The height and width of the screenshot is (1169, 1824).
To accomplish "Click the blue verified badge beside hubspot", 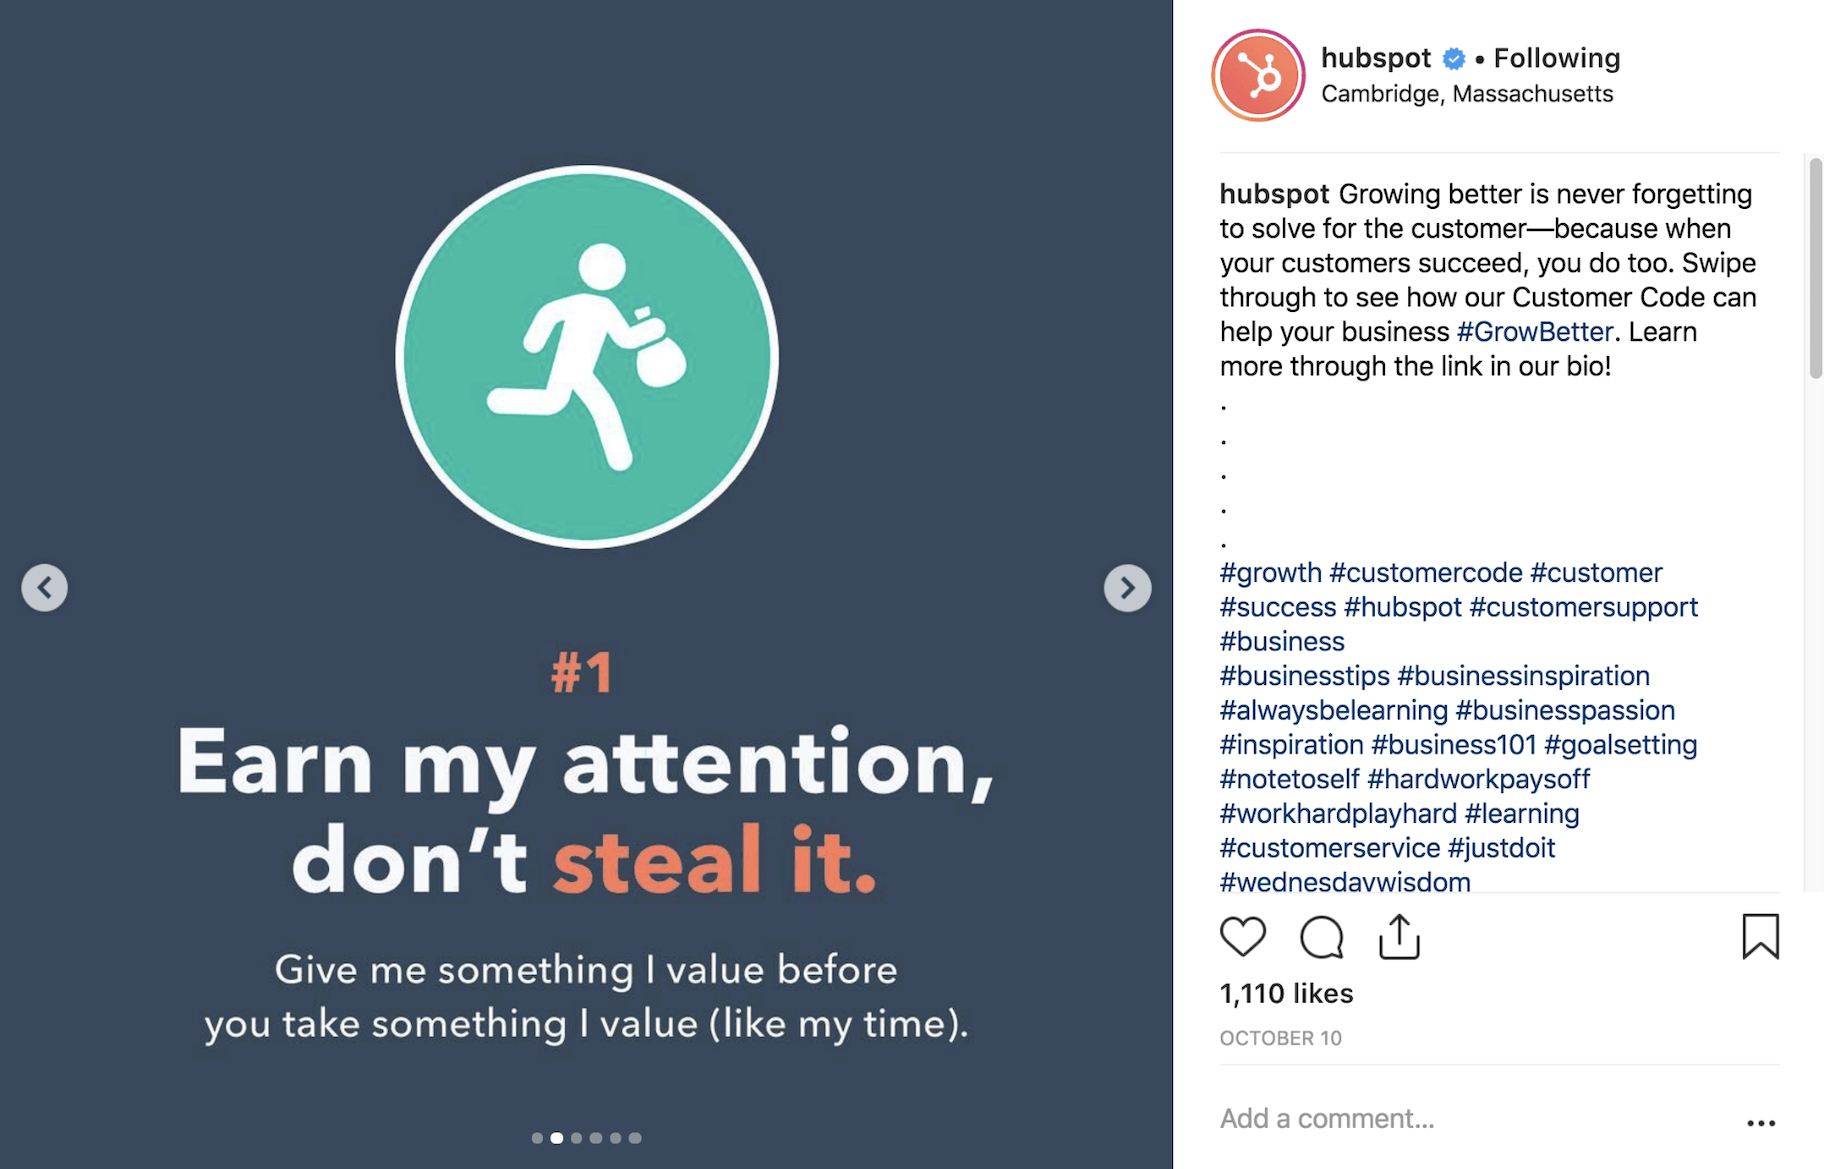I will (x=1453, y=58).
